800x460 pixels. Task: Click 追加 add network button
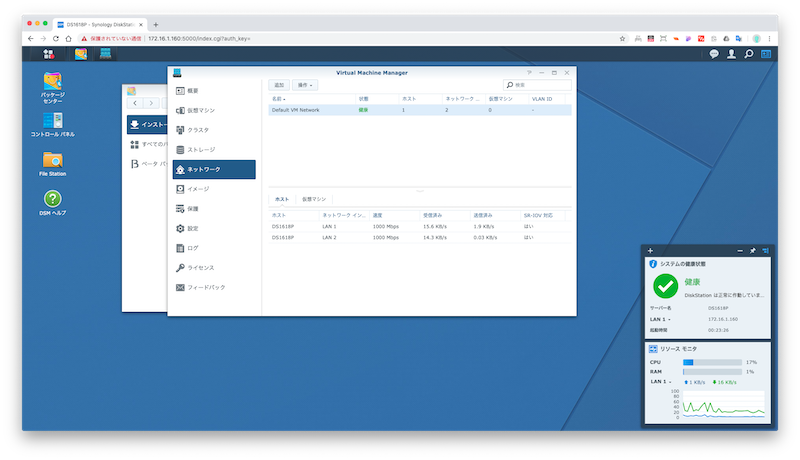point(279,85)
